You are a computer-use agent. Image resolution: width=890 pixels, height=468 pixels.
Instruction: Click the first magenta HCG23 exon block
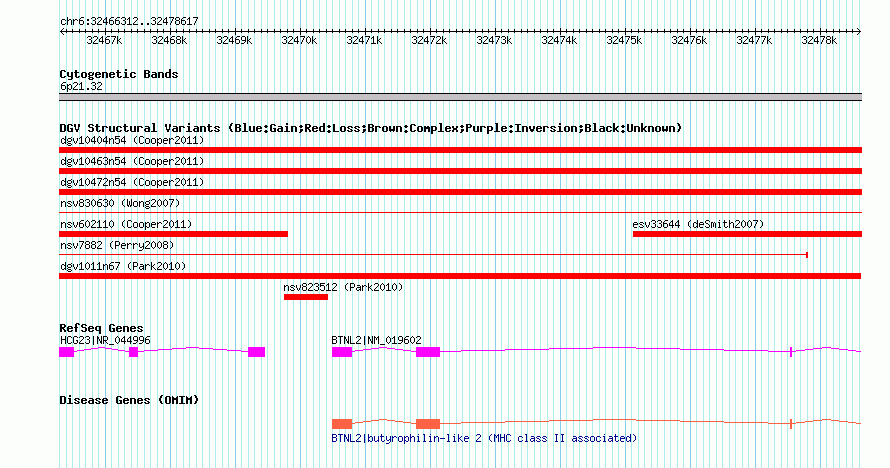[66, 352]
